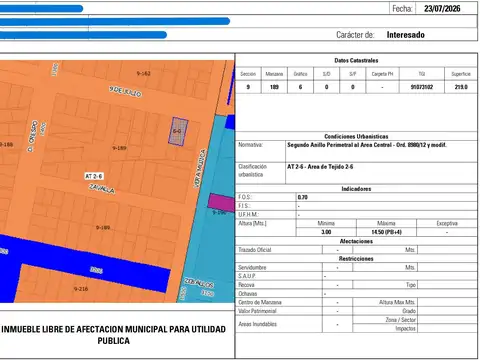Click block label 9-216 on the map
Viewport: 480px width, 360px height.
click(81, 289)
